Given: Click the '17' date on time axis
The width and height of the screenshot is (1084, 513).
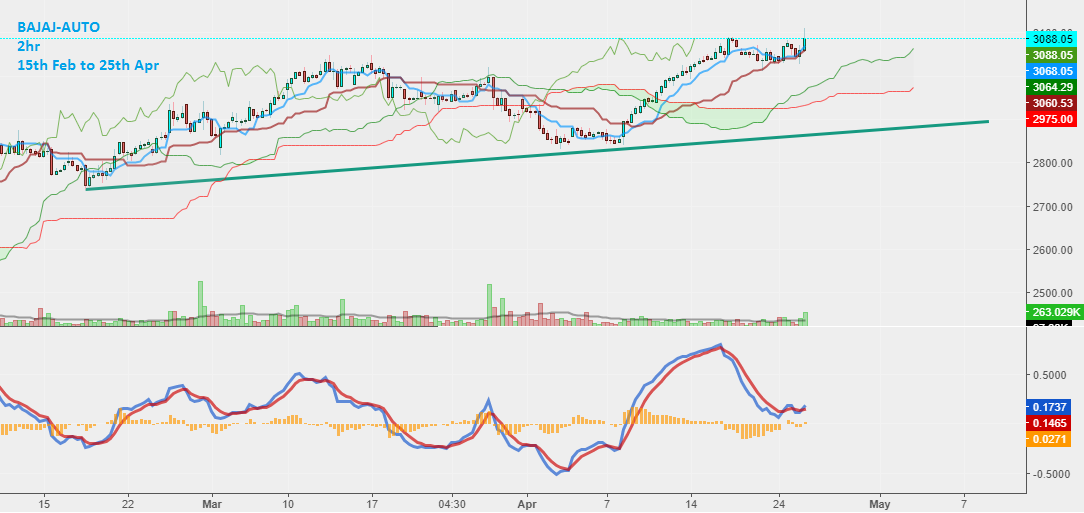Looking at the screenshot, I should [373, 504].
